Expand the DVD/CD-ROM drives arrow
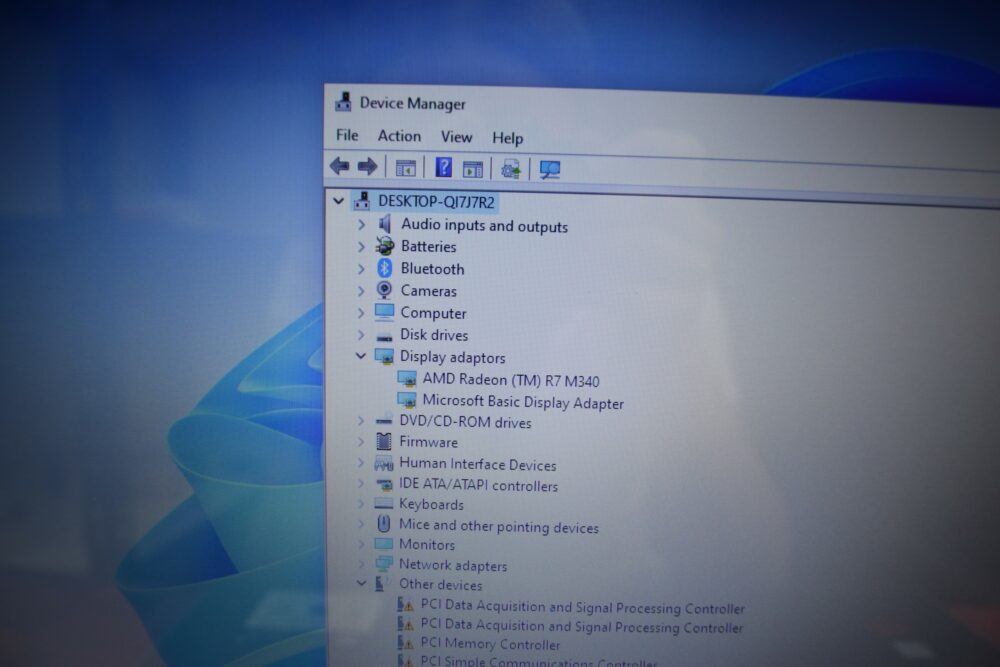1000x667 pixels. 361,421
